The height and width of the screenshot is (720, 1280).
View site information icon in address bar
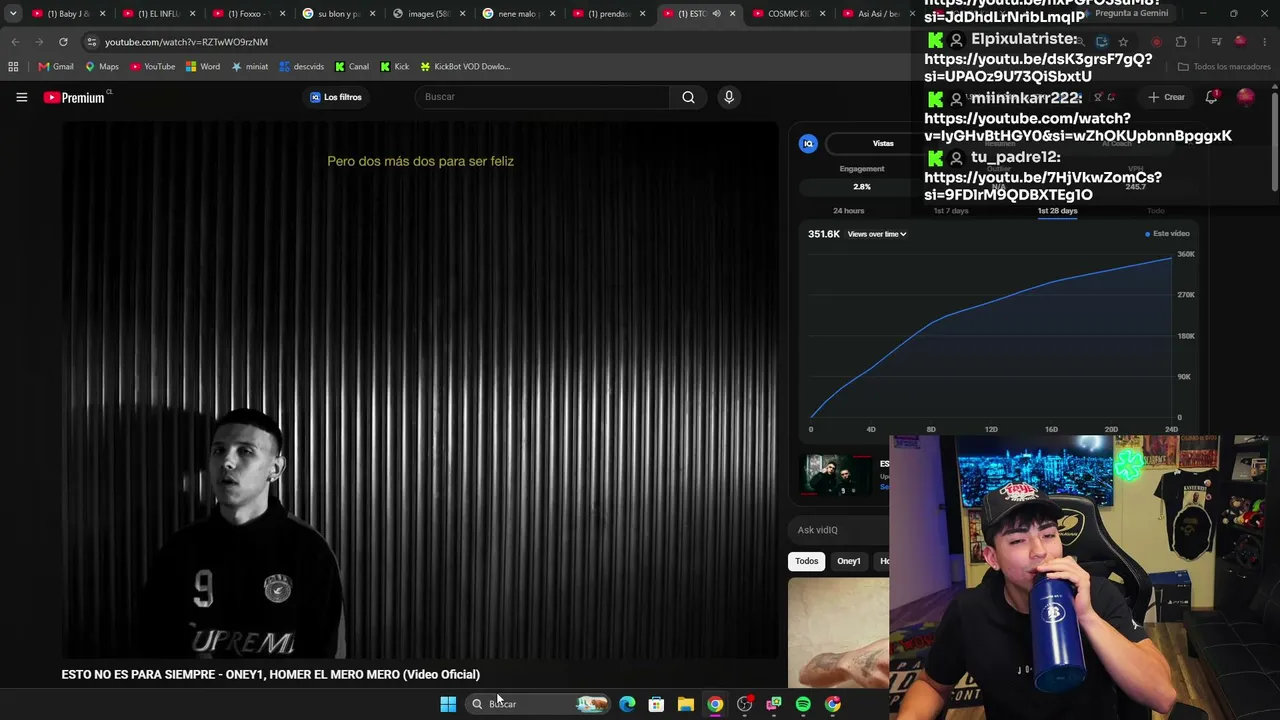(x=91, y=42)
